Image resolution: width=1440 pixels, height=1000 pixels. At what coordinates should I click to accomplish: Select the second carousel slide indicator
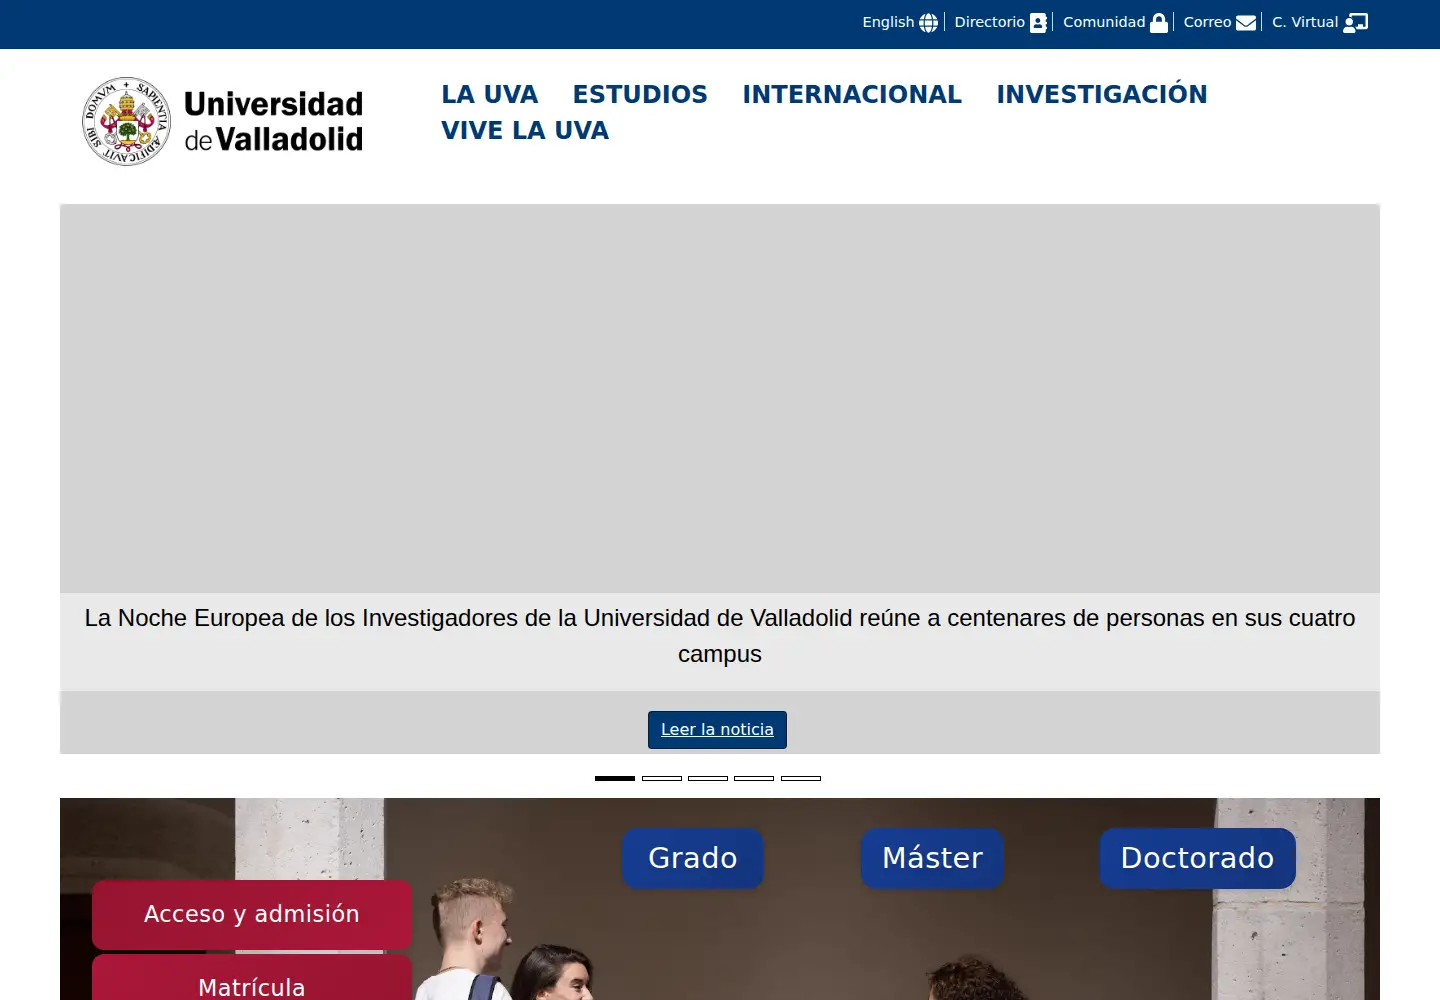pyautogui.click(x=662, y=778)
